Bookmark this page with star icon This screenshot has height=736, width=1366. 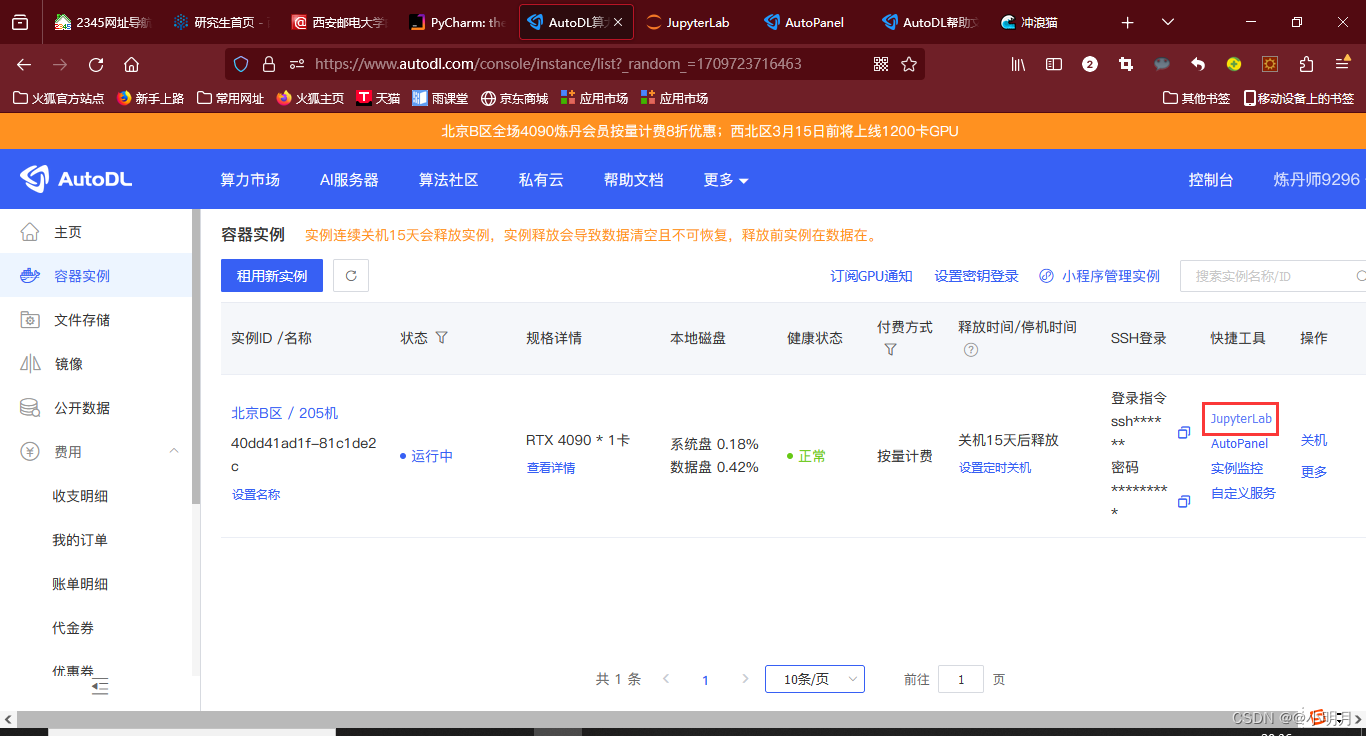(x=909, y=64)
